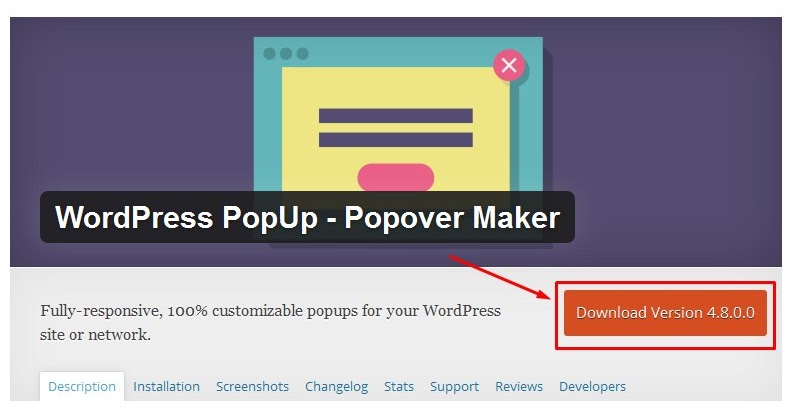This screenshot has width=786, height=412.
Task: Open the Changelog tab
Action: point(336,387)
